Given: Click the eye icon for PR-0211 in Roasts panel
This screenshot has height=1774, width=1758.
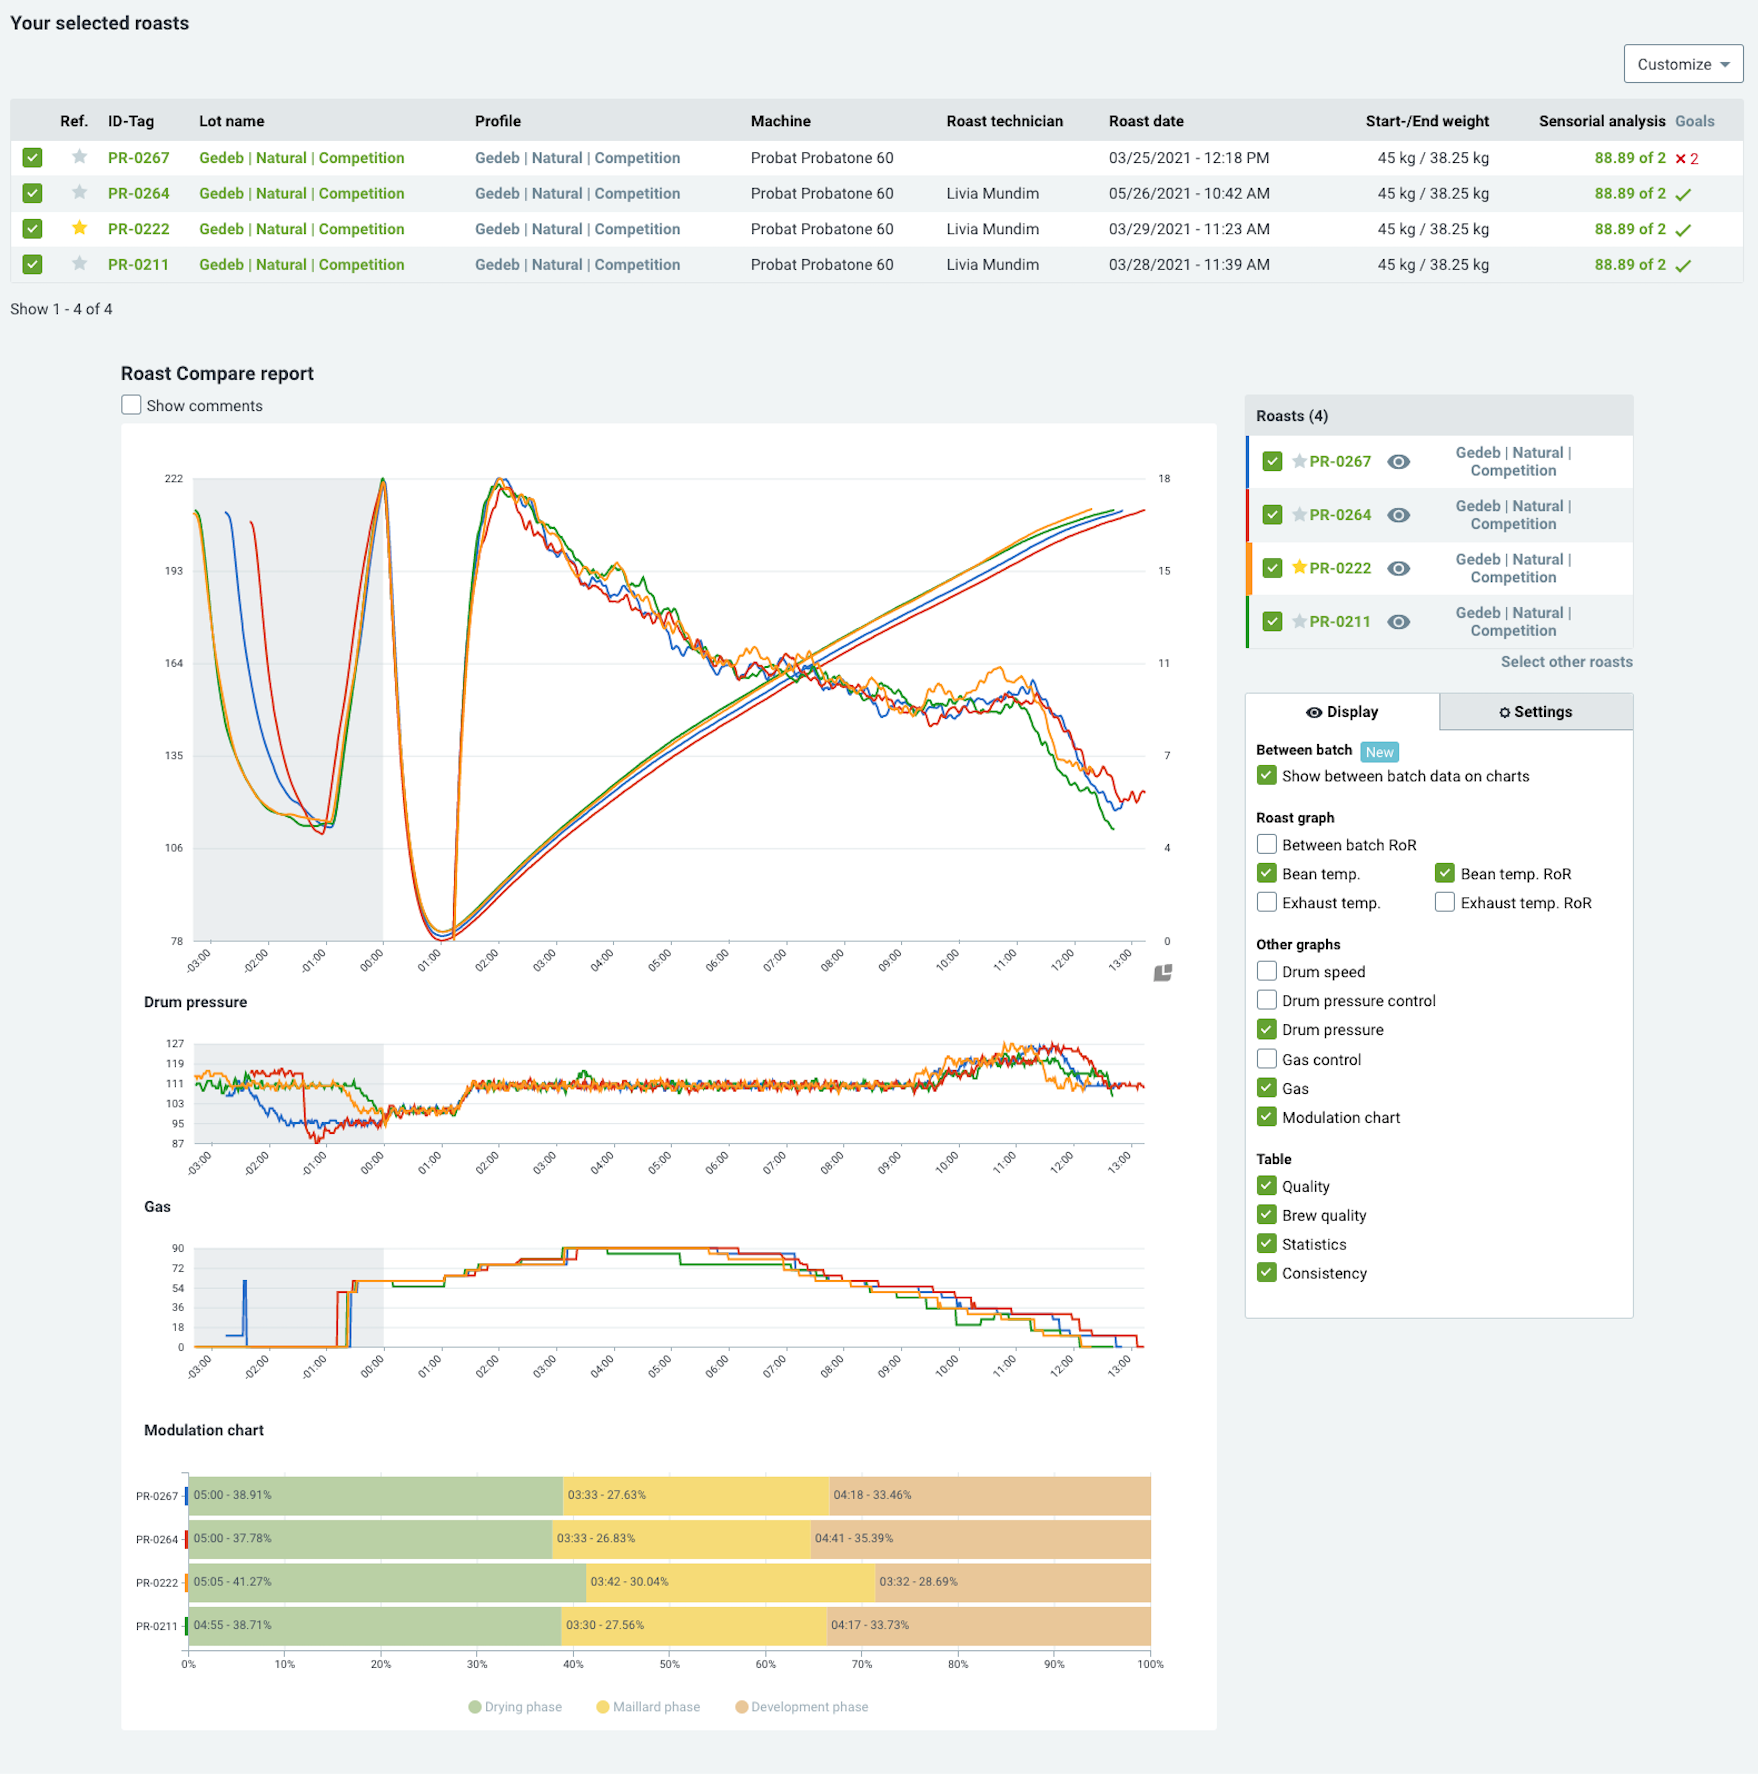Looking at the screenshot, I should [x=1399, y=622].
